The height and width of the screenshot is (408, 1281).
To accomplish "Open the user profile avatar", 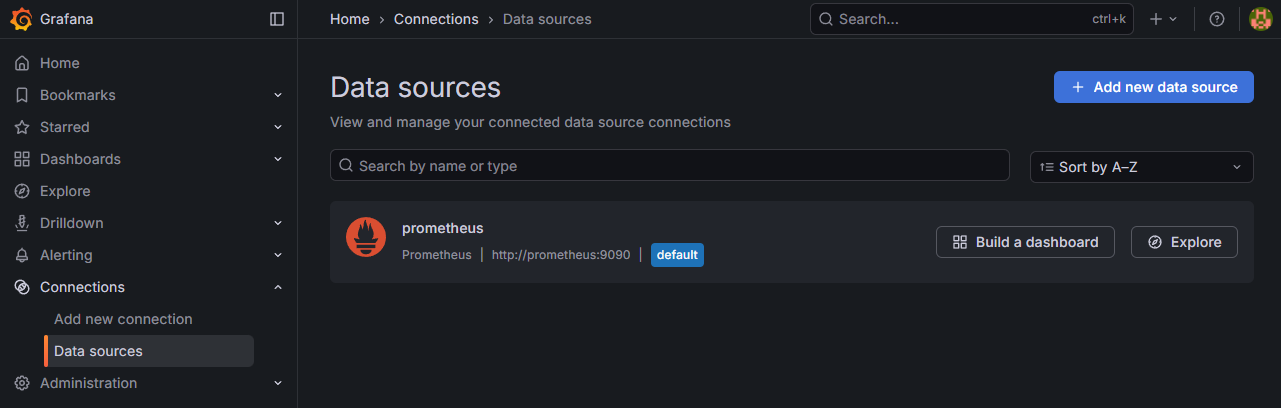I will pos(1260,19).
